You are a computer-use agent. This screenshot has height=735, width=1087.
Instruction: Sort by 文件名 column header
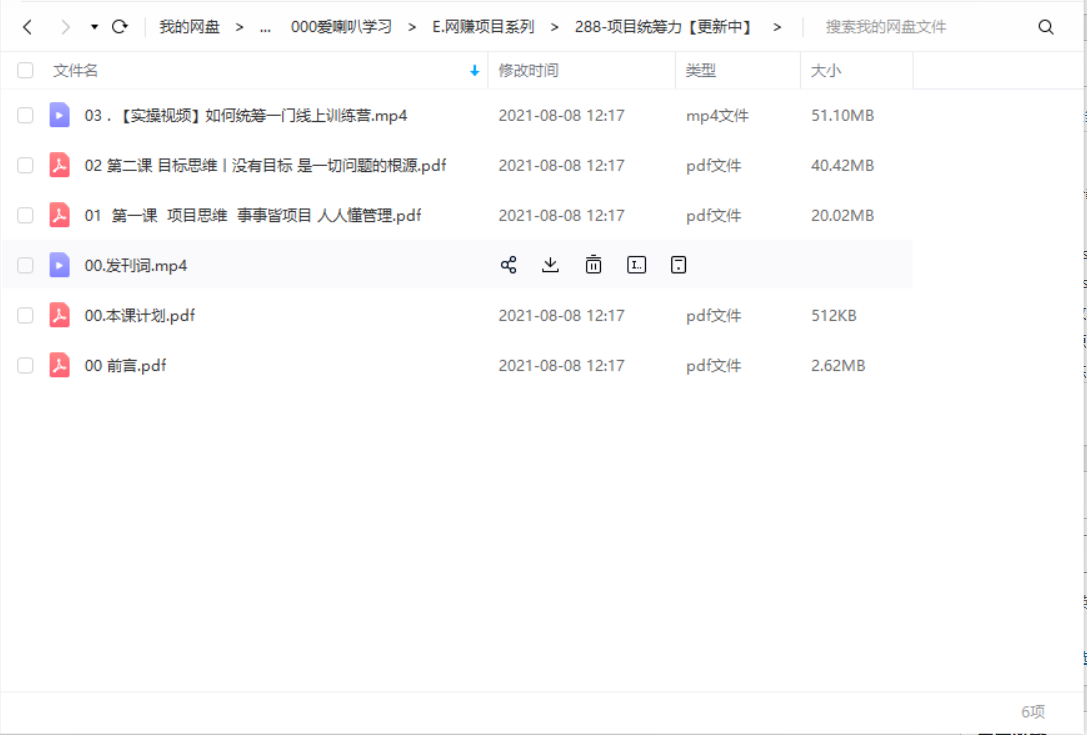(x=76, y=70)
